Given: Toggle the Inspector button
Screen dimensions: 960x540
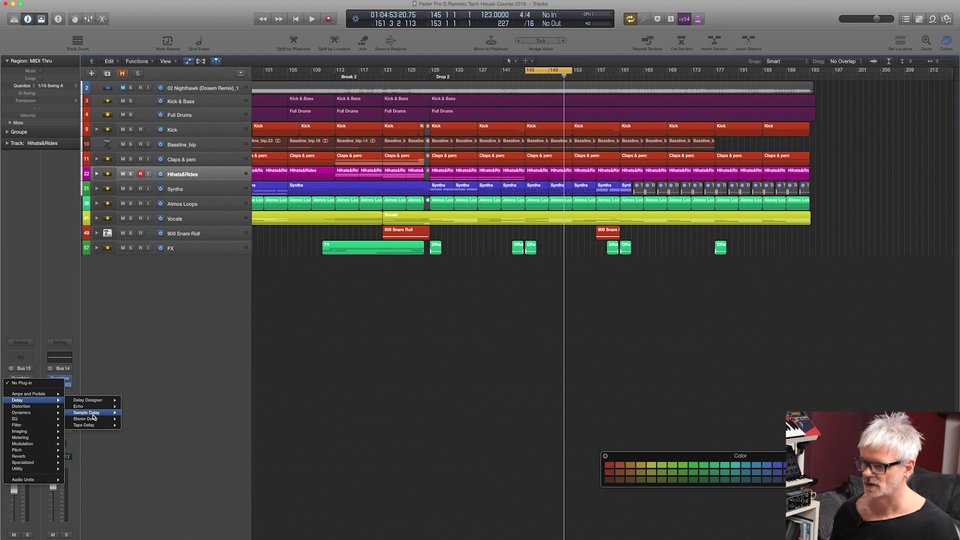Looking at the screenshot, I should point(28,19).
